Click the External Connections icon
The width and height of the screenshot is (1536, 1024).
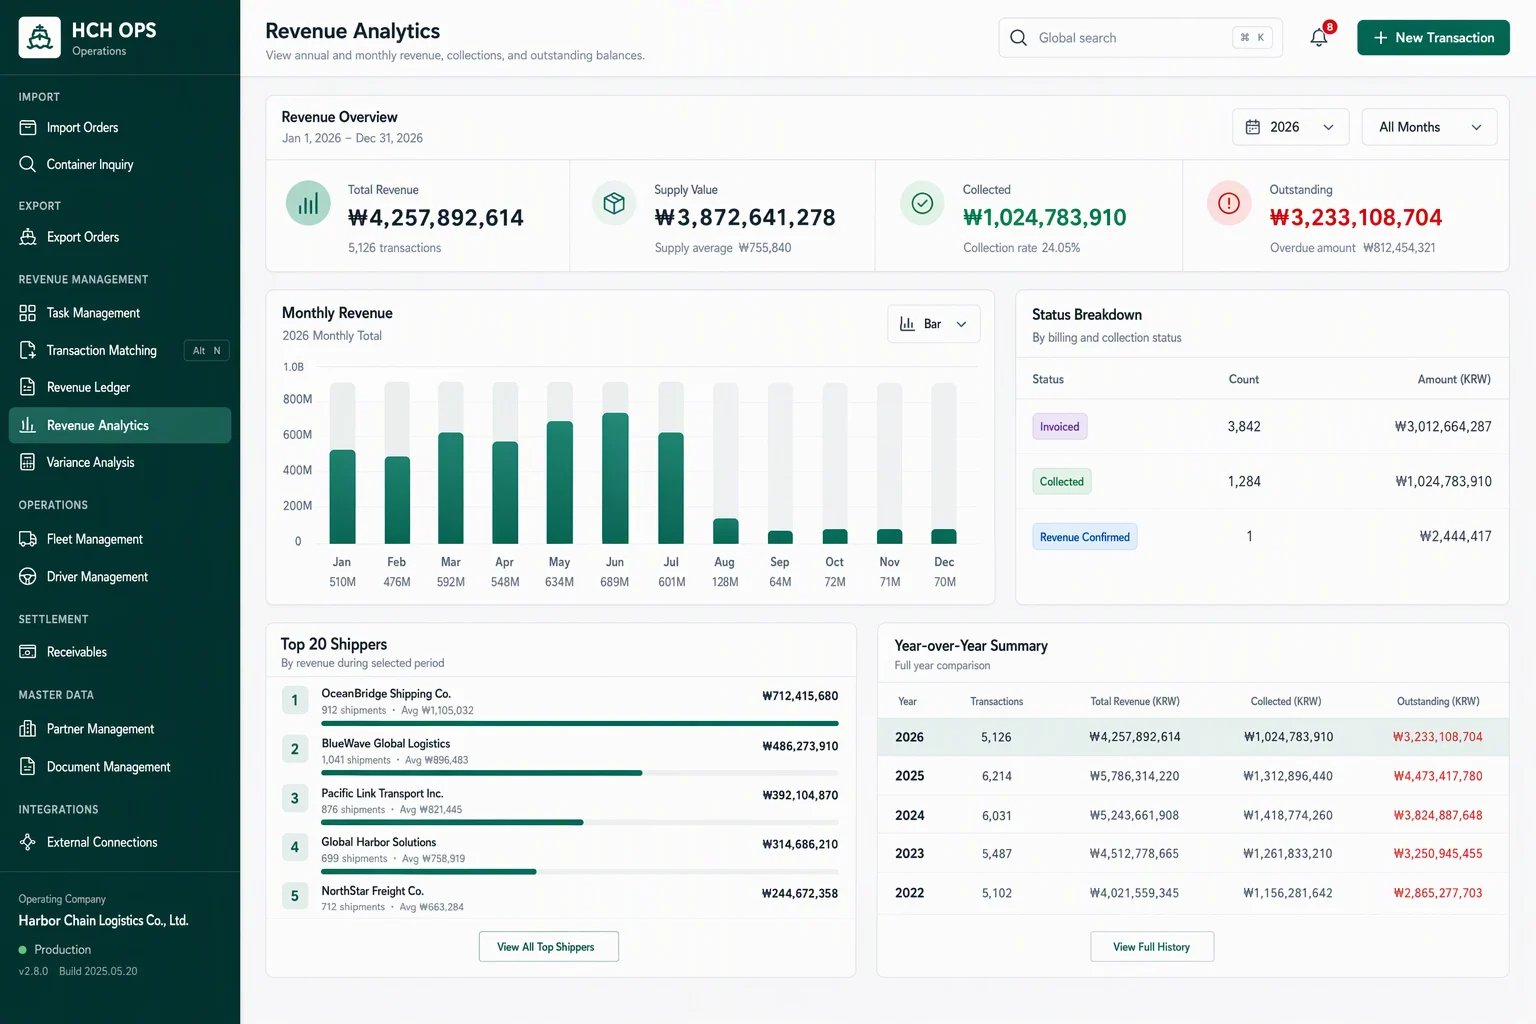point(28,842)
